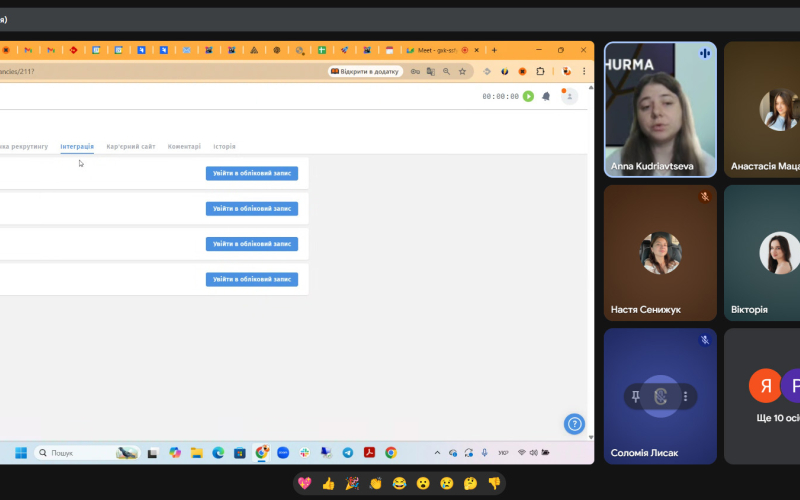Viewport: 800px width, 500px height.
Task: Open the user profile avatar menu
Action: click(x=569, y=97)
